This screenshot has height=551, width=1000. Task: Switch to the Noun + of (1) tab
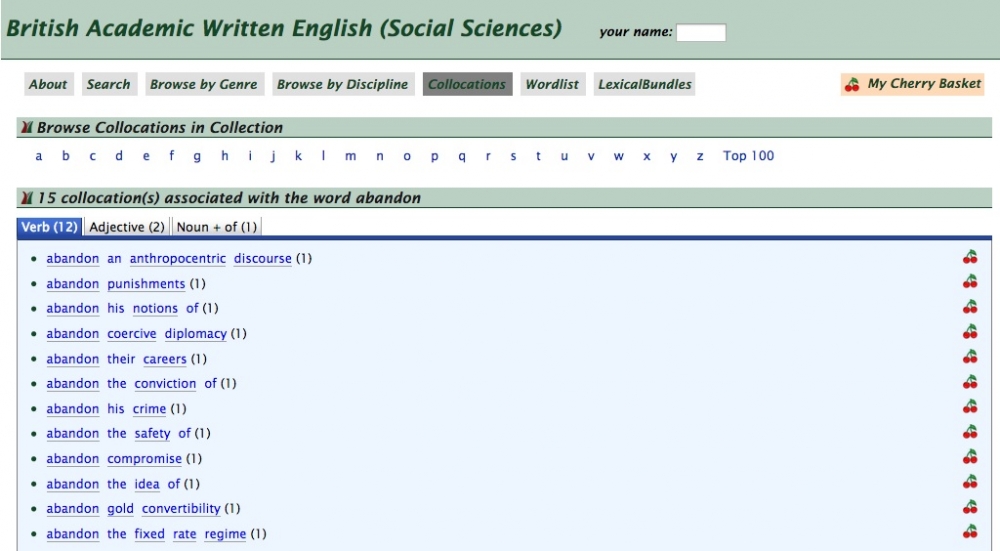click(217, 227)
